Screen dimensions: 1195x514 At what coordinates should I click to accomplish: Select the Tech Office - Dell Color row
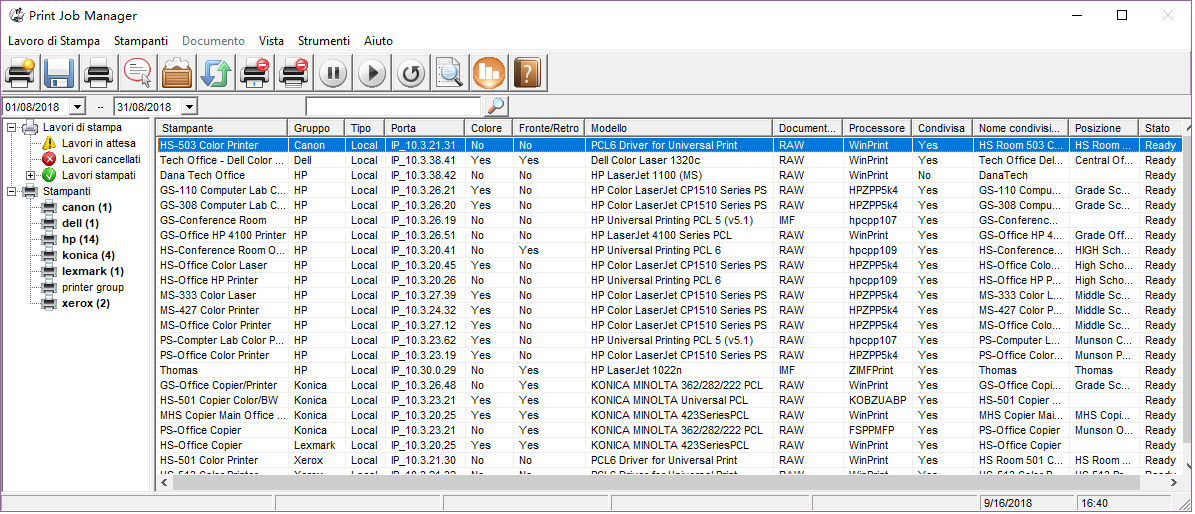(x=668, y=160)
